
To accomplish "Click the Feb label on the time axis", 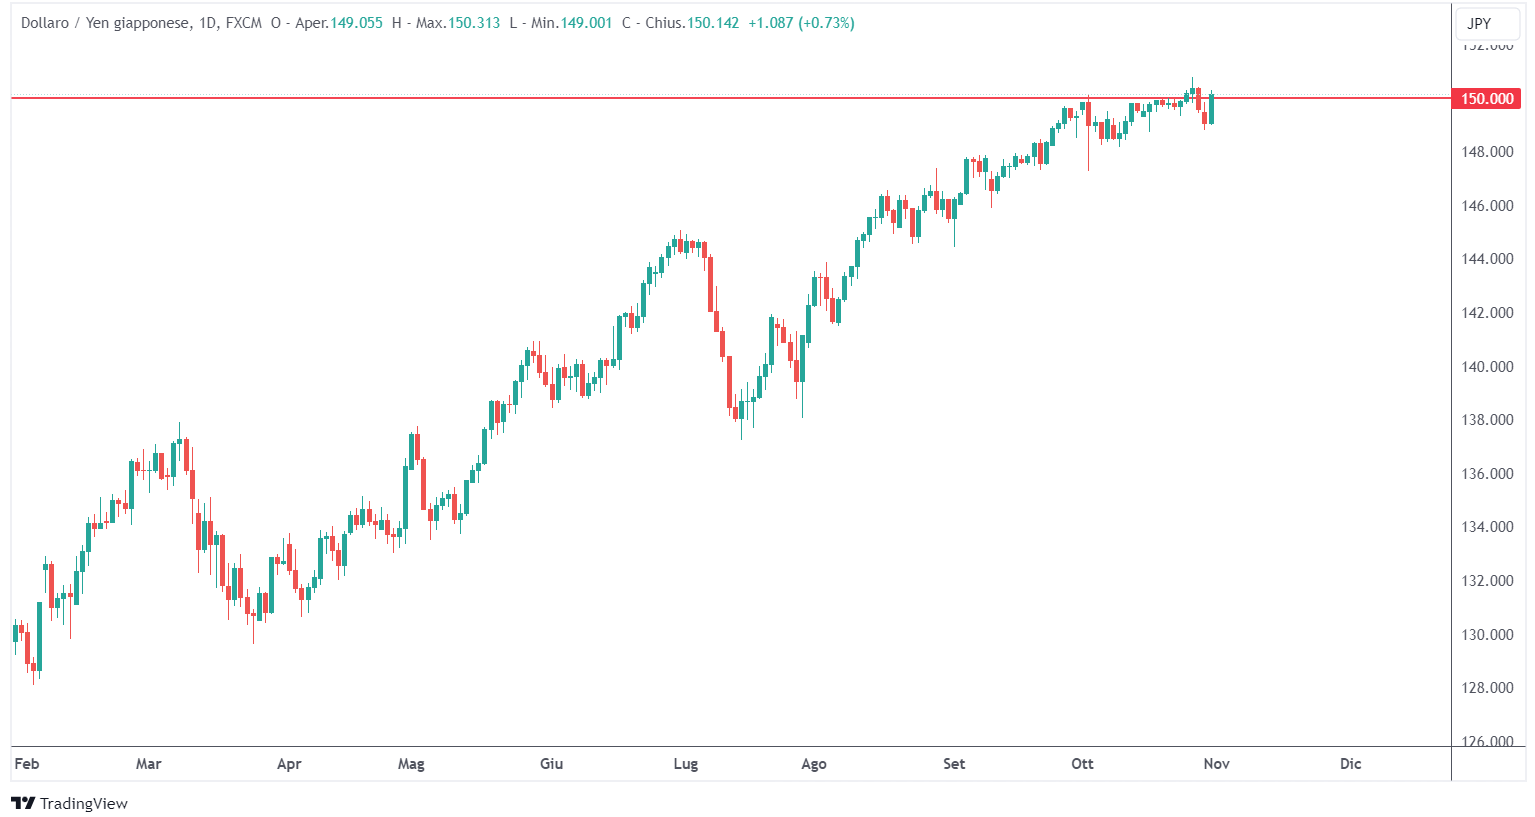I will point(27,764).
